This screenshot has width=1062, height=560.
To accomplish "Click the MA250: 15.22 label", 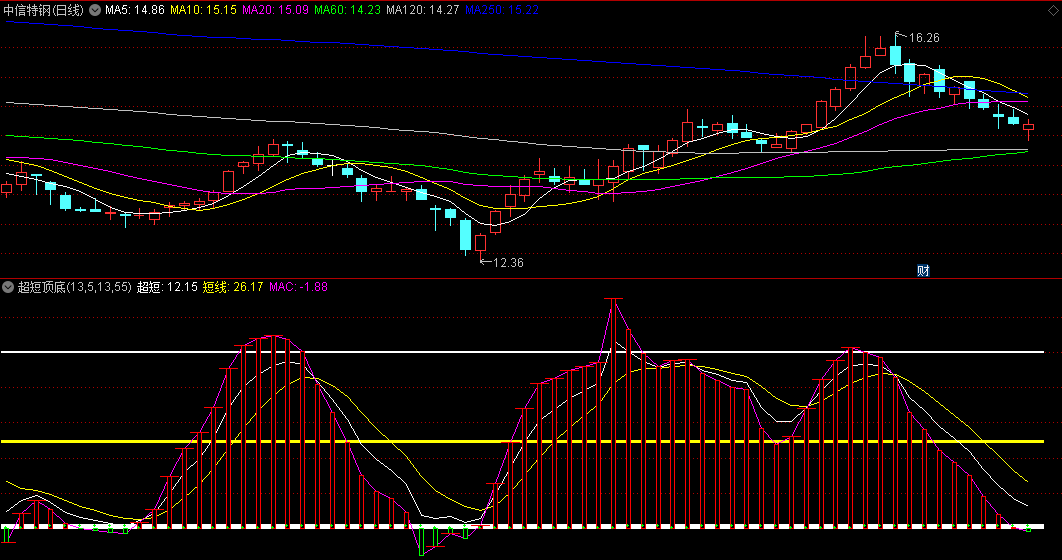I will (x=502, y=10).
